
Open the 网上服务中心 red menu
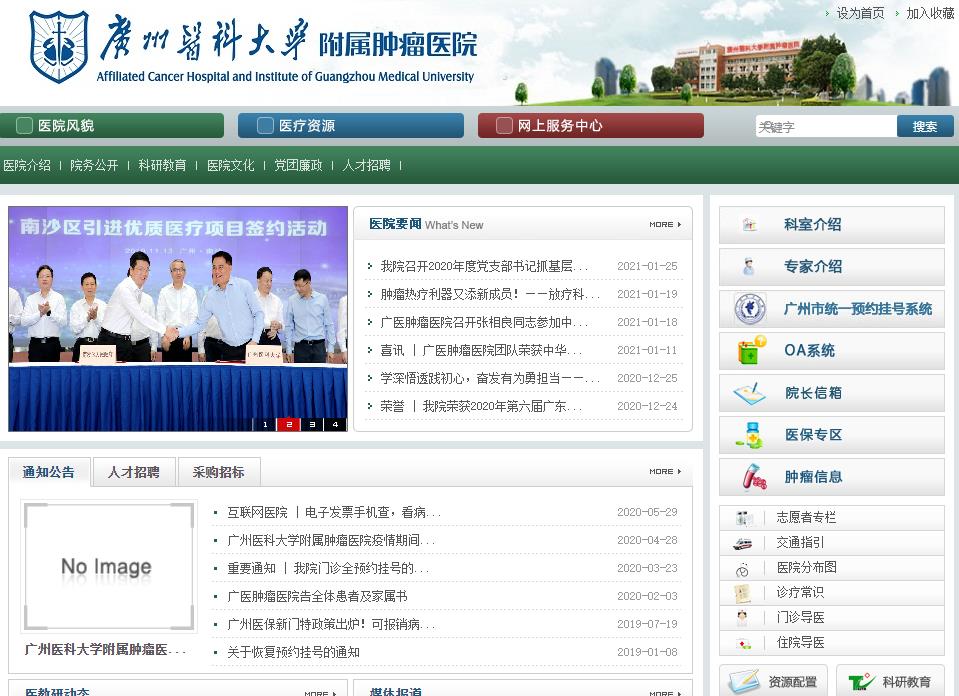[x=591, y=125]
